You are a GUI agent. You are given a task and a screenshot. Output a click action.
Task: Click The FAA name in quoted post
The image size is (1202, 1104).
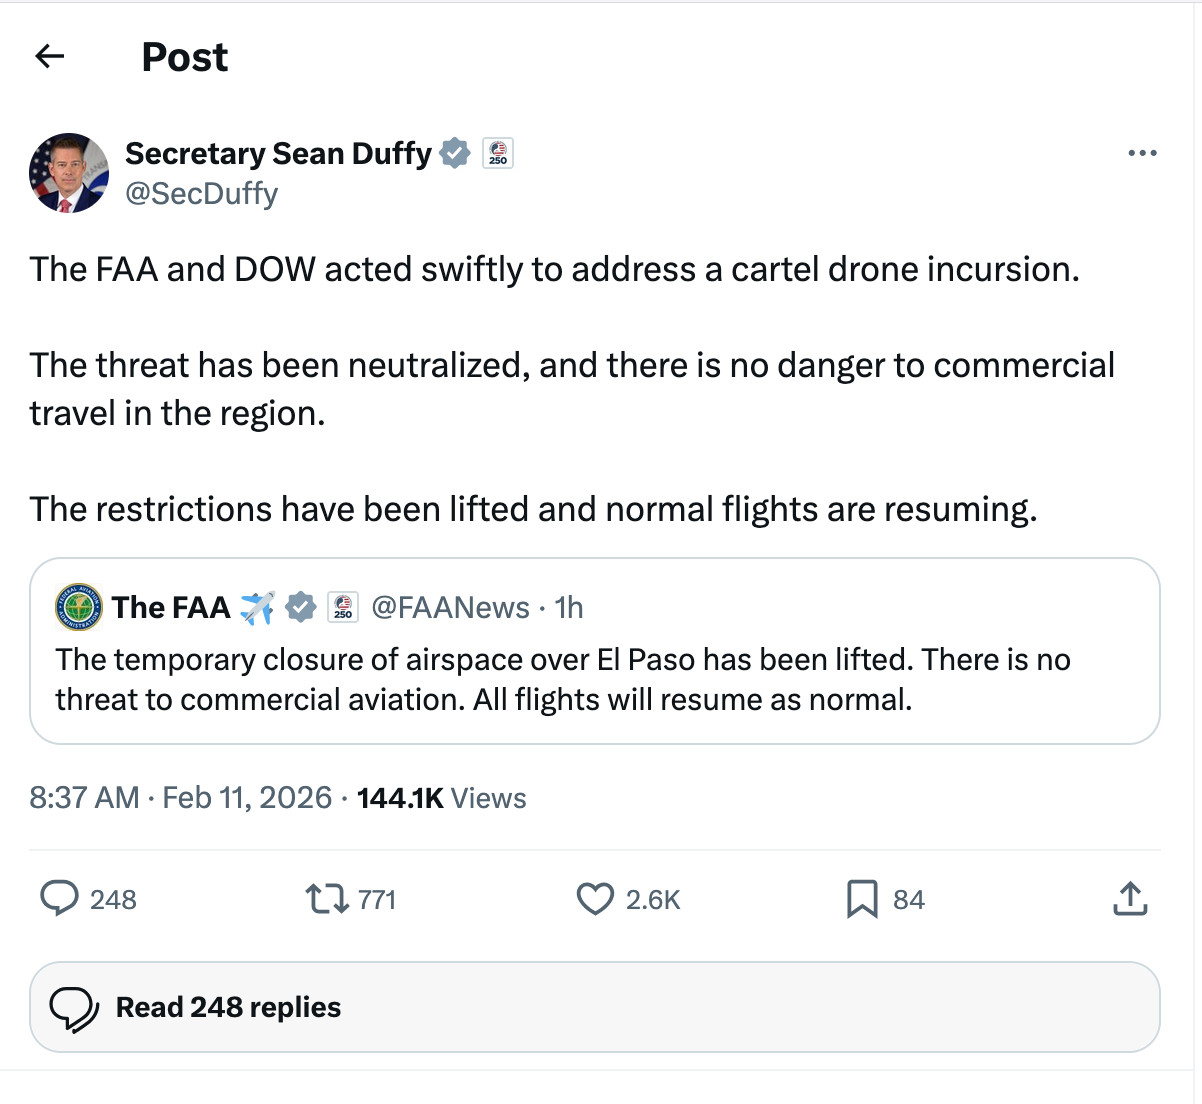click(171, 607)
